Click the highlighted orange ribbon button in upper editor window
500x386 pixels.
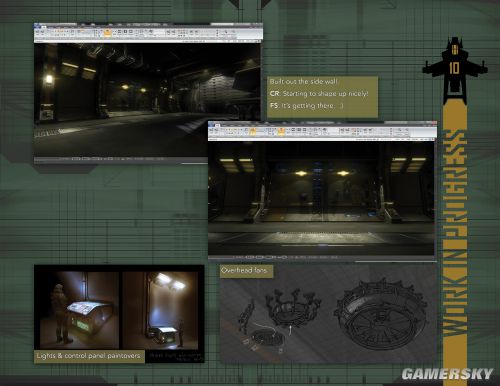tap(108, 33)
